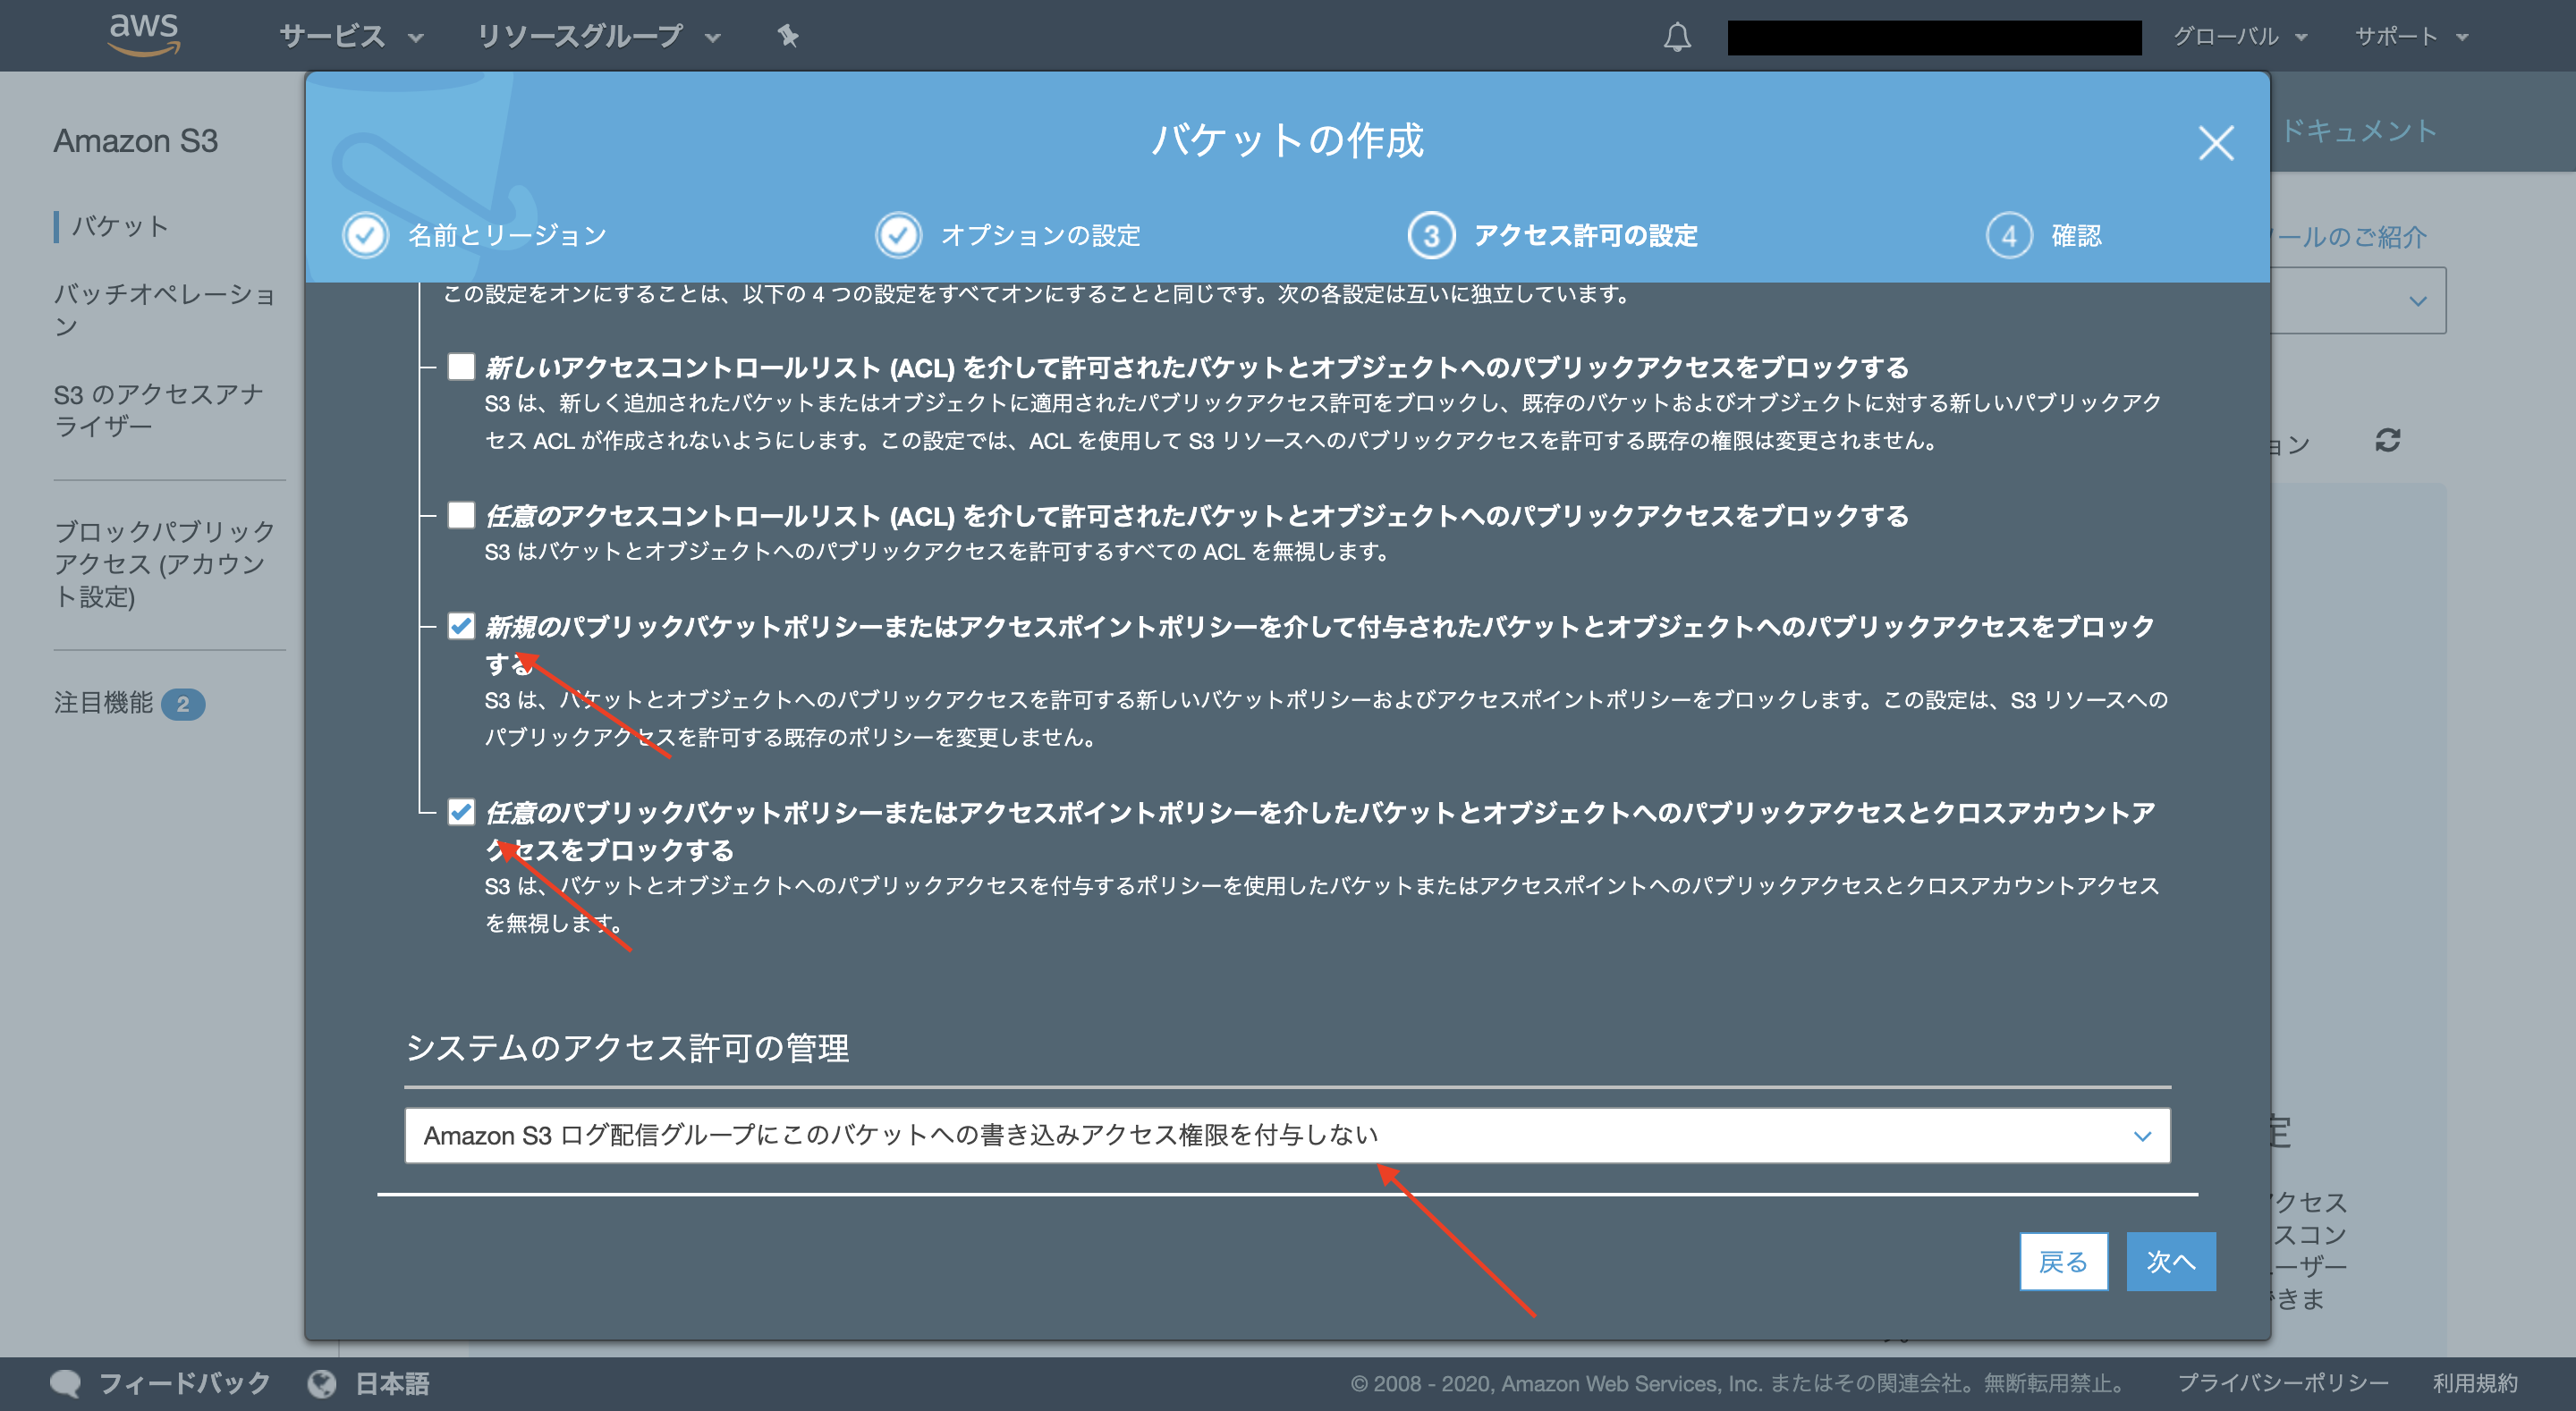
Task: Click the 次へ button
Action: (2171, 1261)
